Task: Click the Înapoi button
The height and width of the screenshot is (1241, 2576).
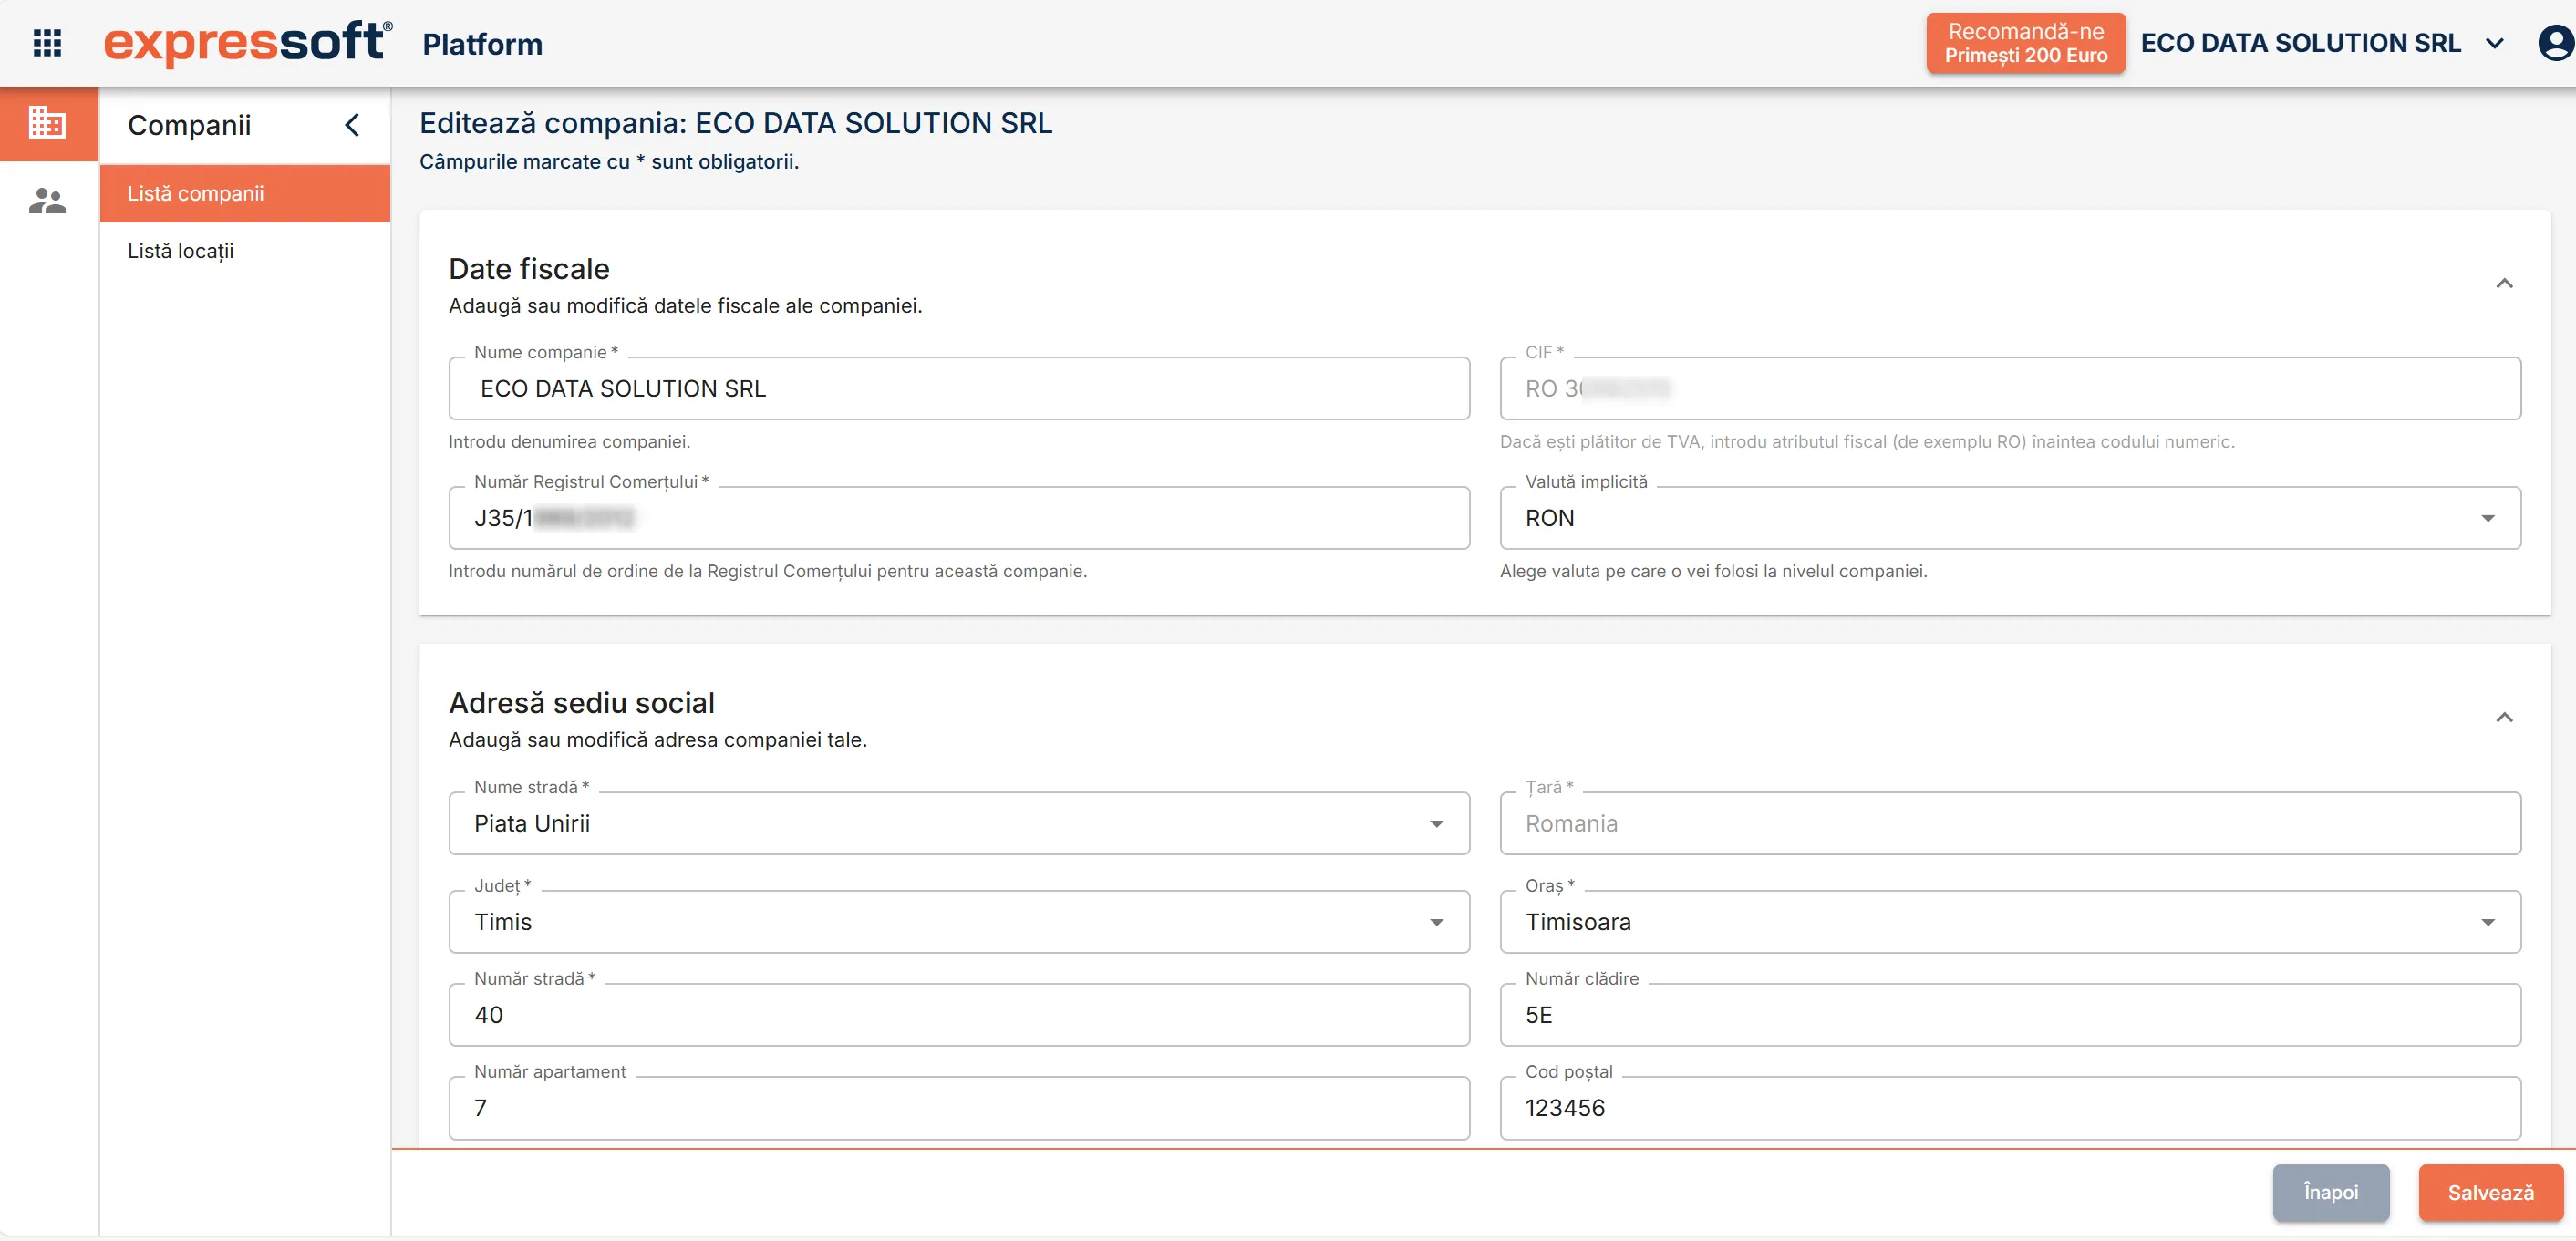Action: (2330, 1192)
